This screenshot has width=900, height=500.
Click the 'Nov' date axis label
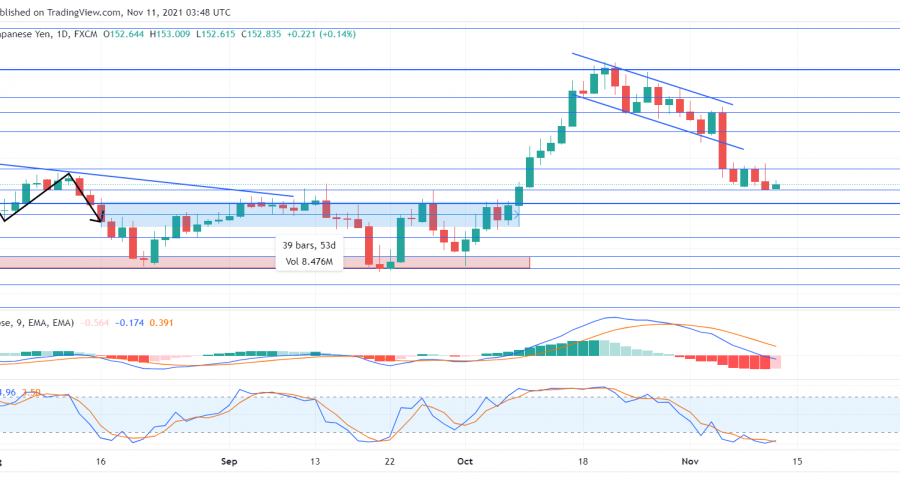(x=690, y=462)
